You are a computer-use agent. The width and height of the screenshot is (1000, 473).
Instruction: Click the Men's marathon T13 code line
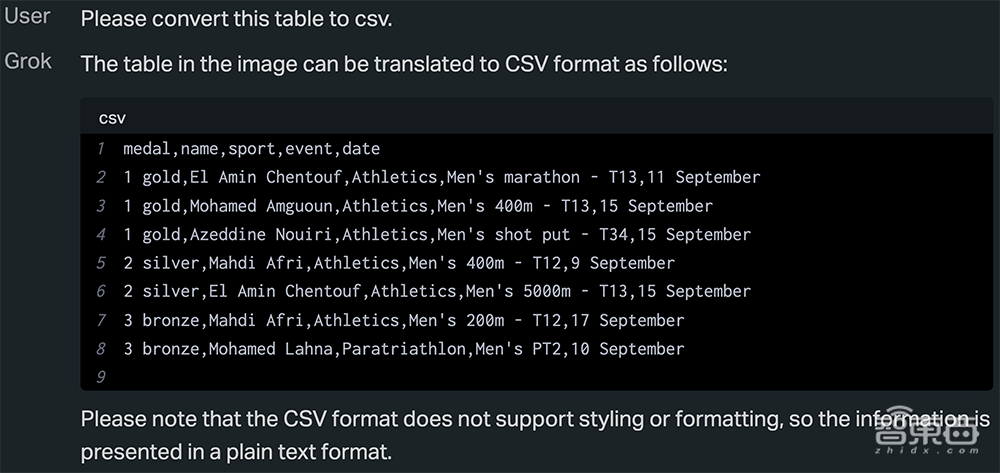(441, 177)
